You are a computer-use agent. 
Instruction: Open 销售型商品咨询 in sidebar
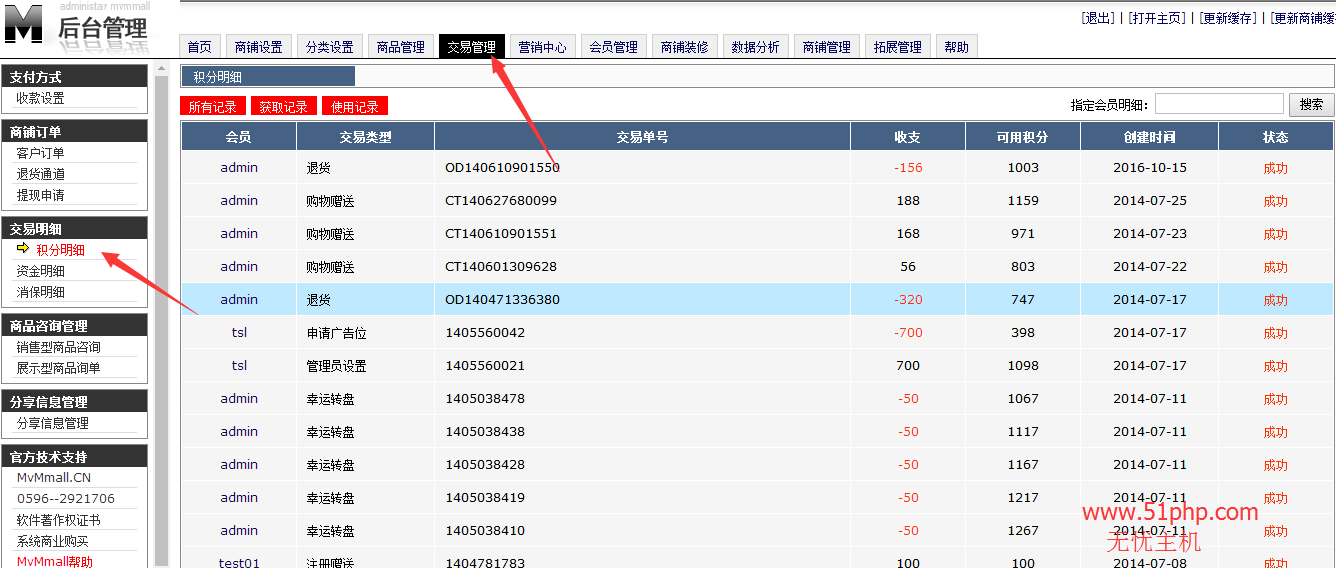(58, 347)
